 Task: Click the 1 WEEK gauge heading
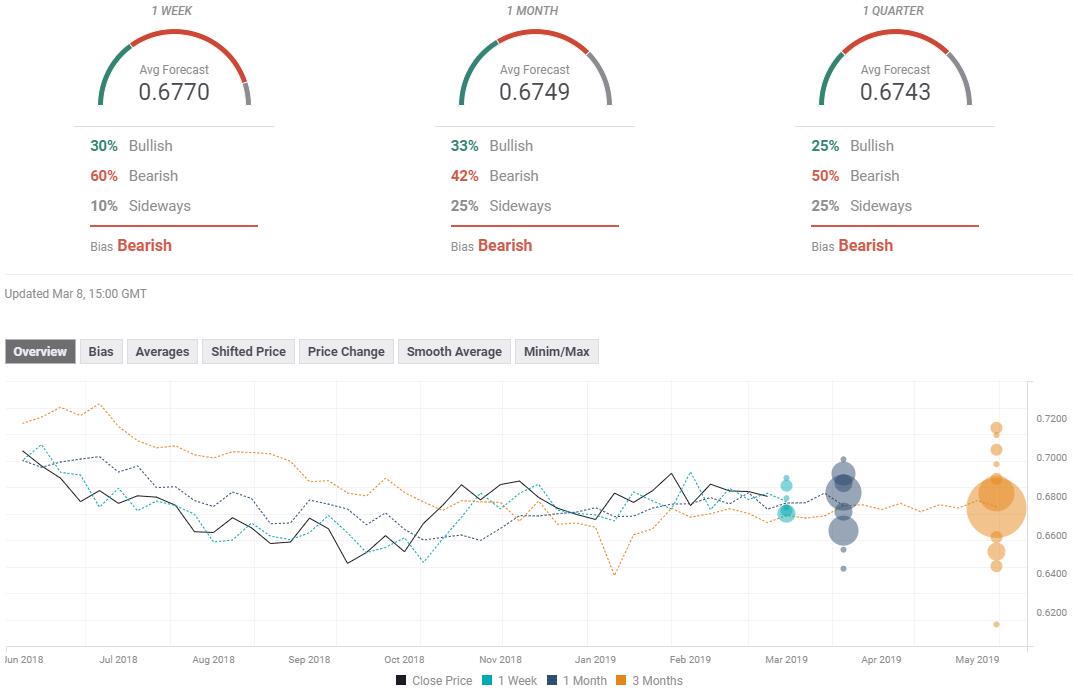172,11
